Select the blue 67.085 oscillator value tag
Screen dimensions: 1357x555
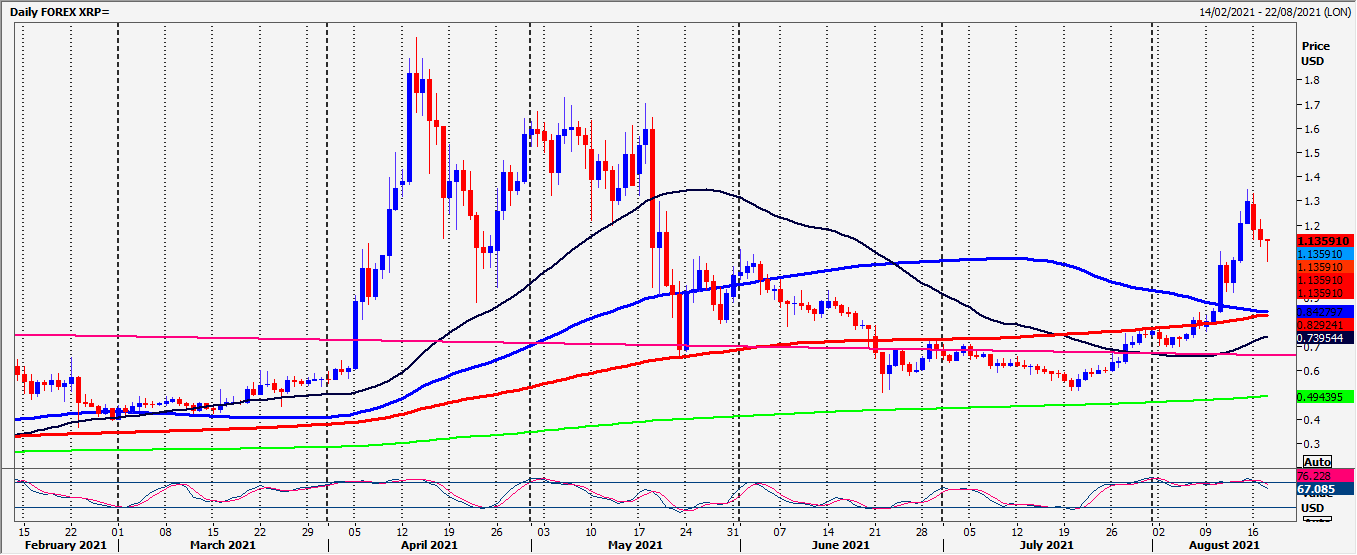1316,490
